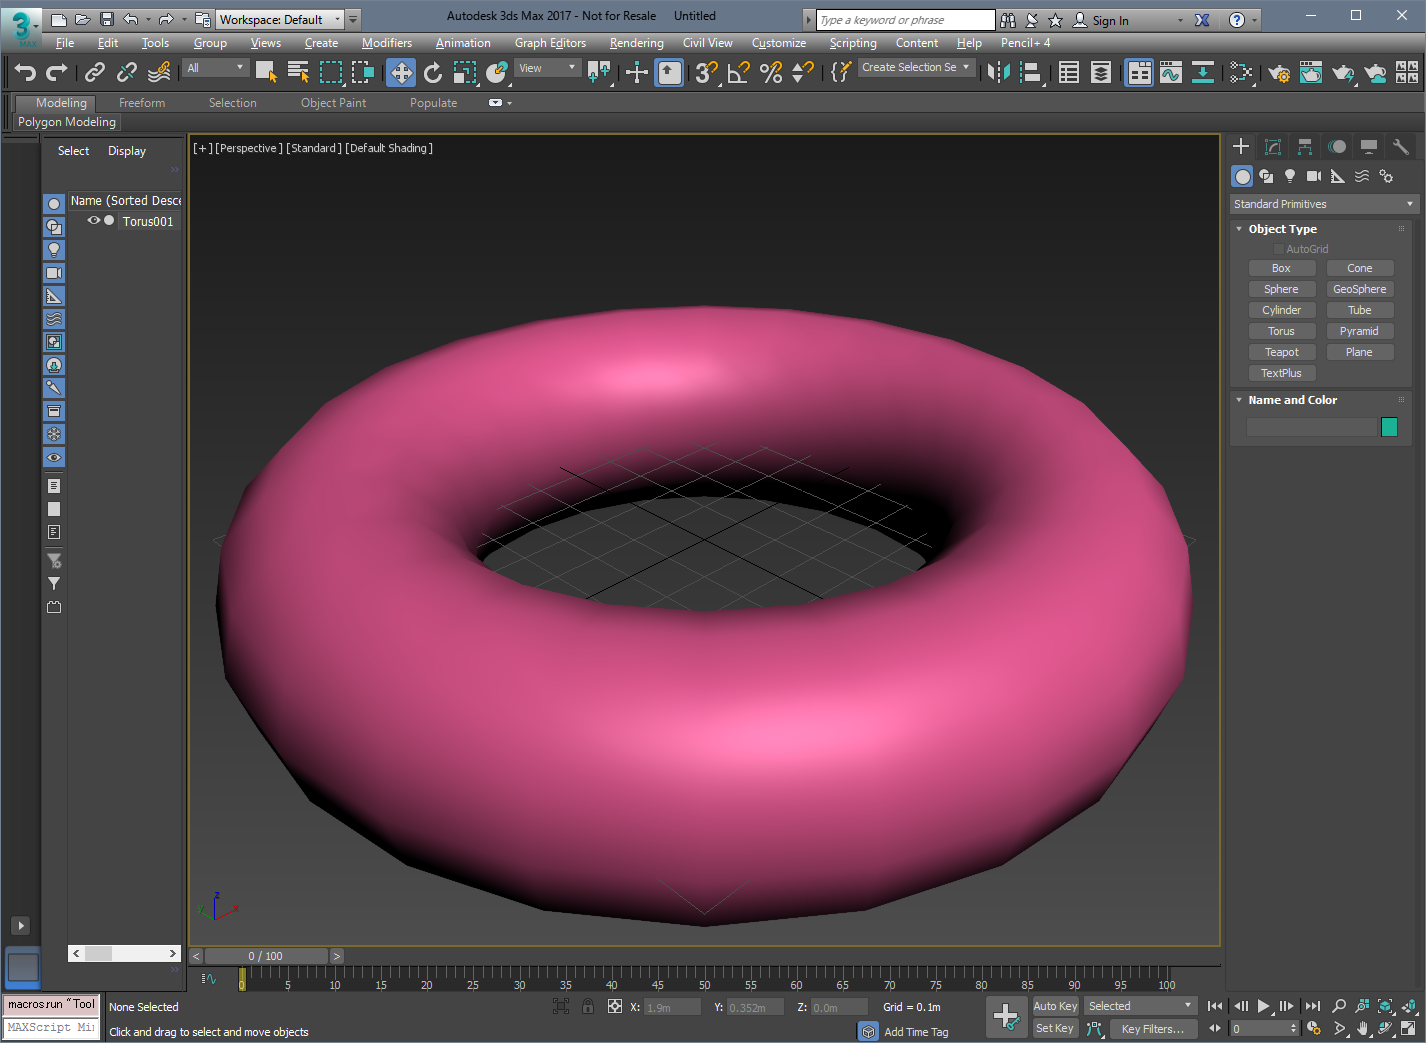Switch to Lights creation category
The image size is (1426, 1043).
pos(1290,176)
